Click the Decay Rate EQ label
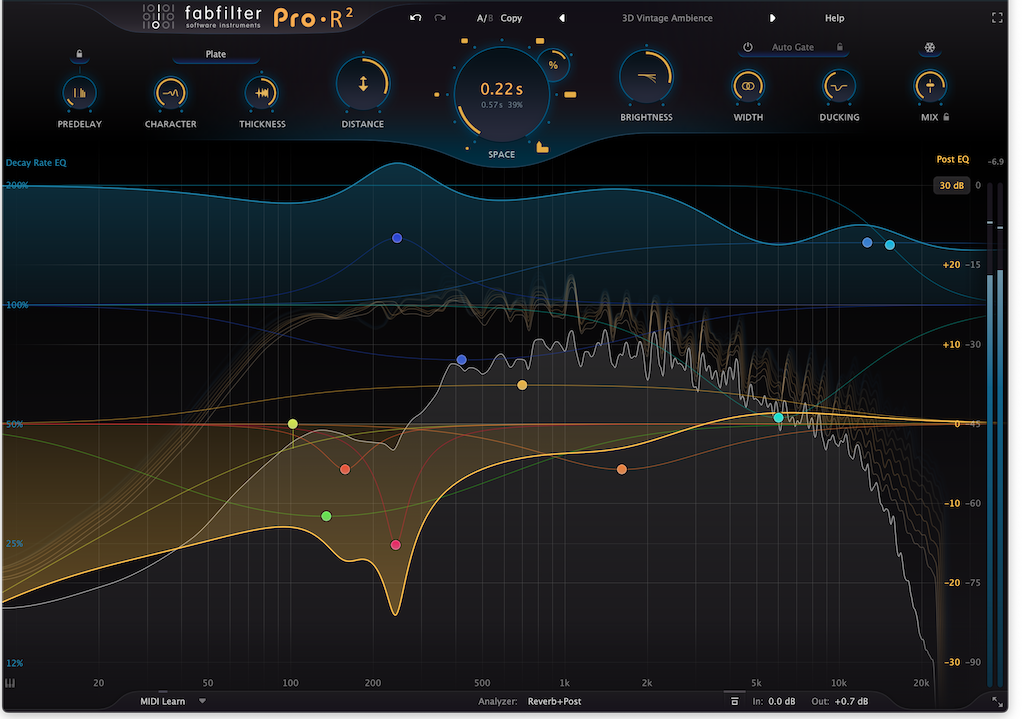 36,163
